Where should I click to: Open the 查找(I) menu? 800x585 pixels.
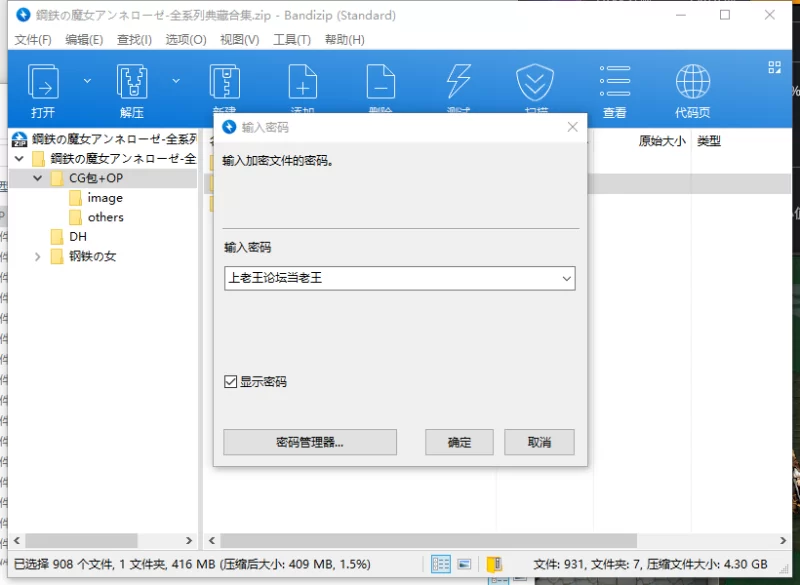pos(134,40)
